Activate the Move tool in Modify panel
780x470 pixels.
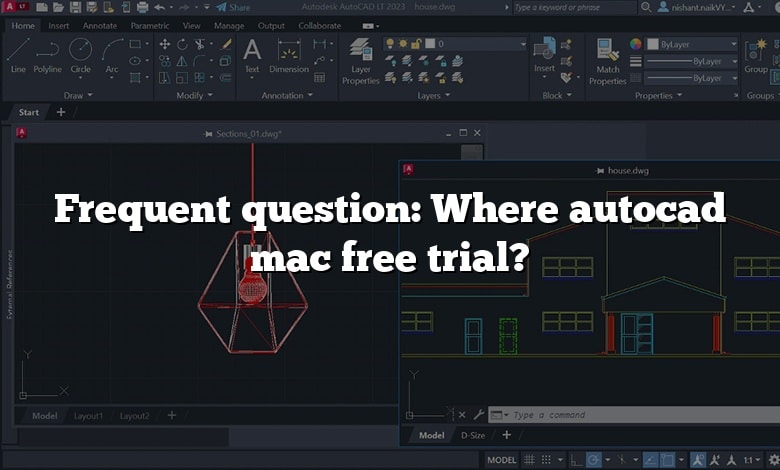tap(165, 44)
